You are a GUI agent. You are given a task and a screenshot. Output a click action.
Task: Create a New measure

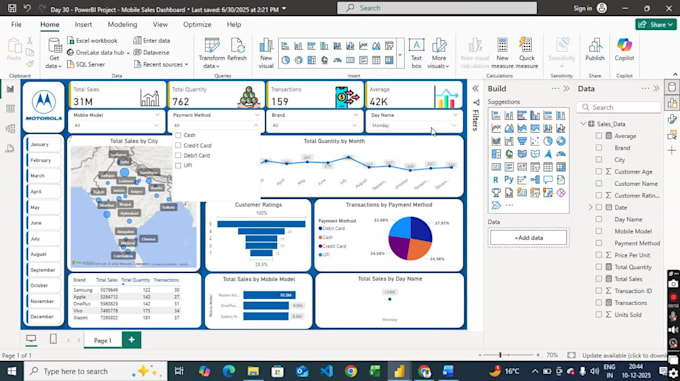pos(502,53)
